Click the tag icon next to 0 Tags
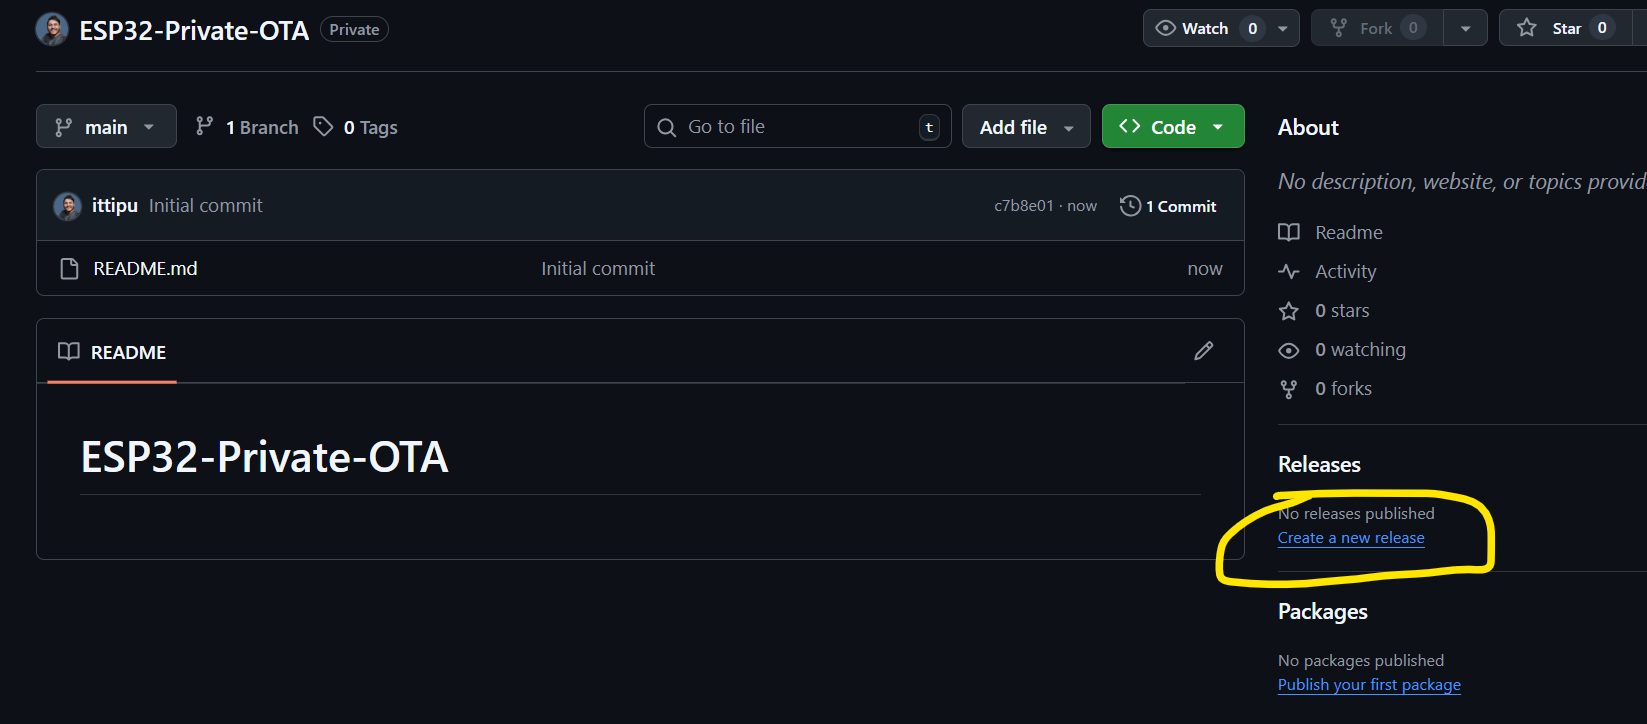The image size is (1647, 724). click(323, 126)
